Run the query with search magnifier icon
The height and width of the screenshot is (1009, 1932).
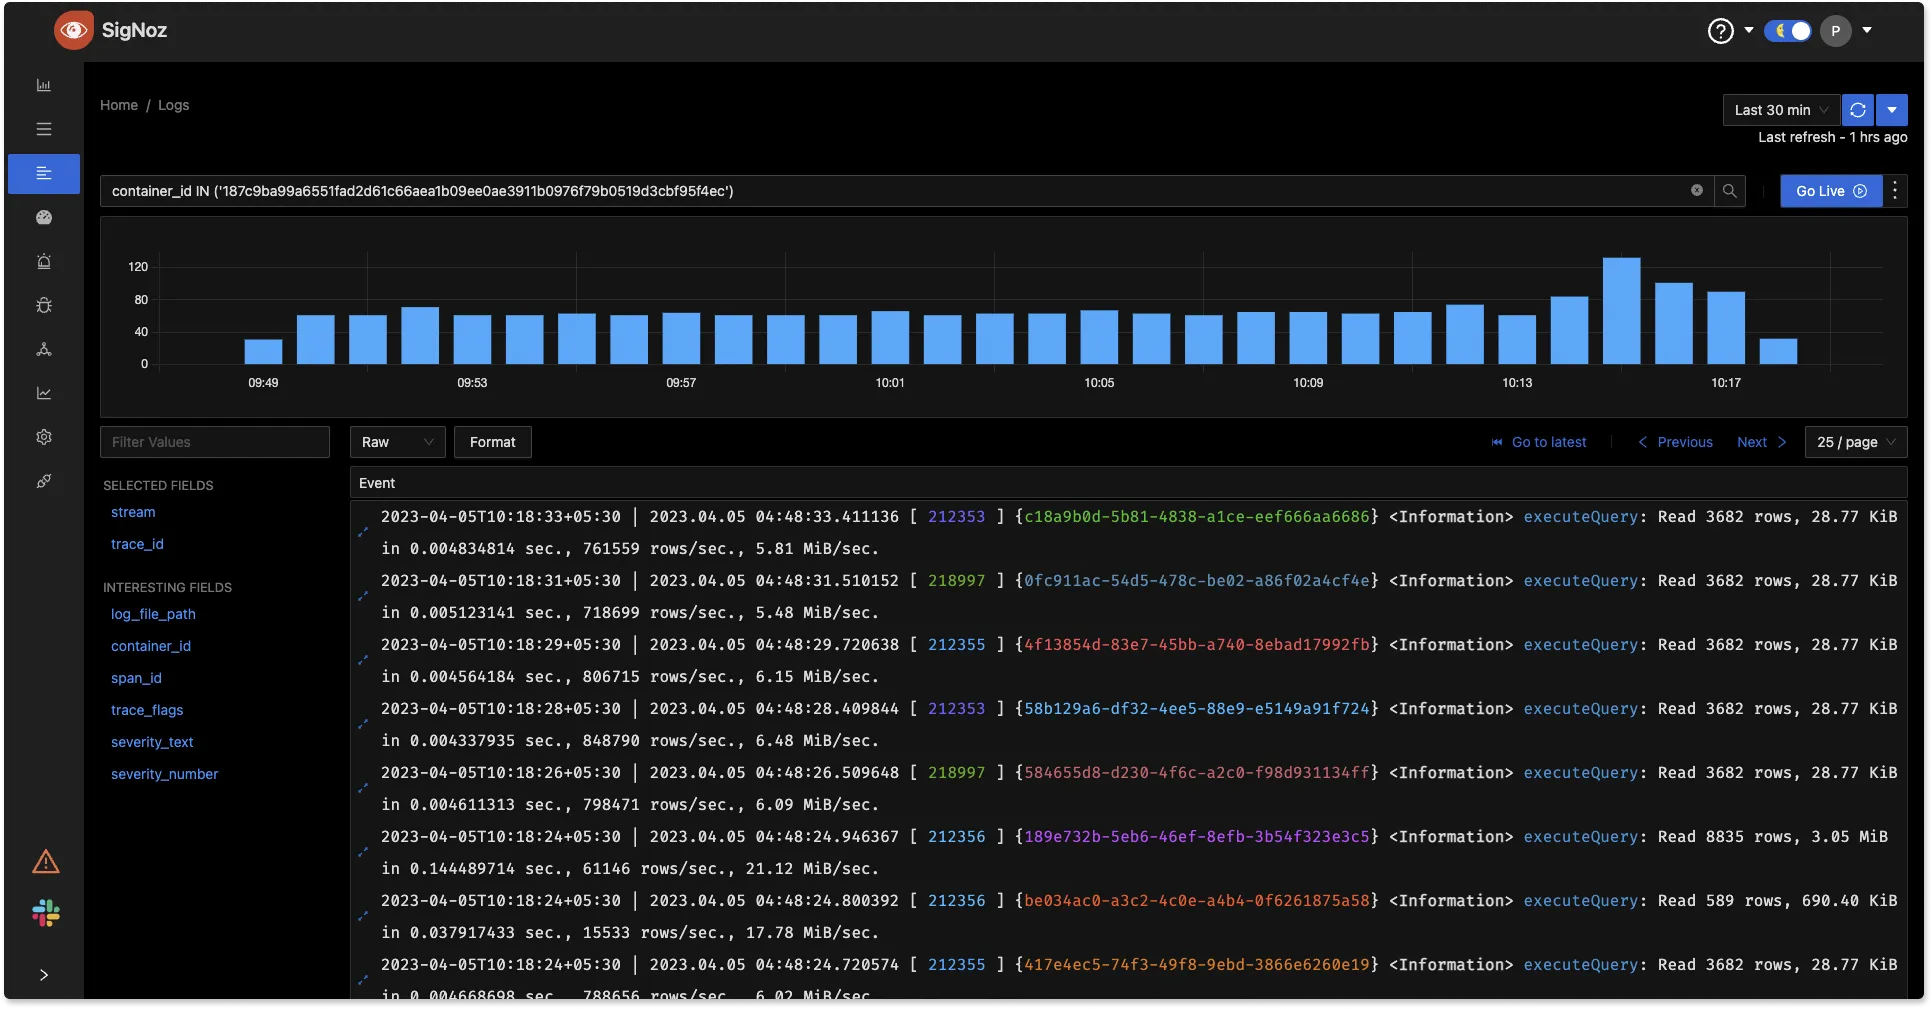1730,191
